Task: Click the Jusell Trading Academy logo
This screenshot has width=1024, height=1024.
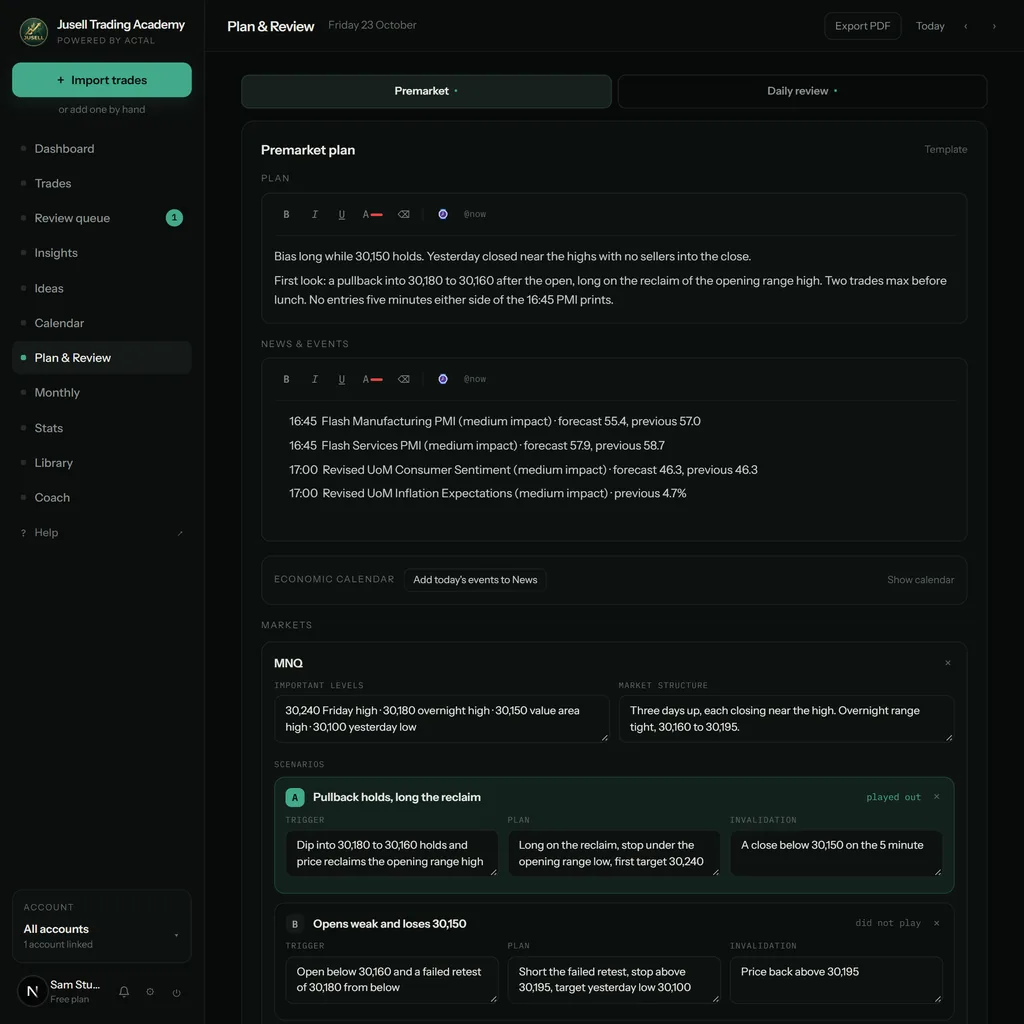Action: click(33, 31)
